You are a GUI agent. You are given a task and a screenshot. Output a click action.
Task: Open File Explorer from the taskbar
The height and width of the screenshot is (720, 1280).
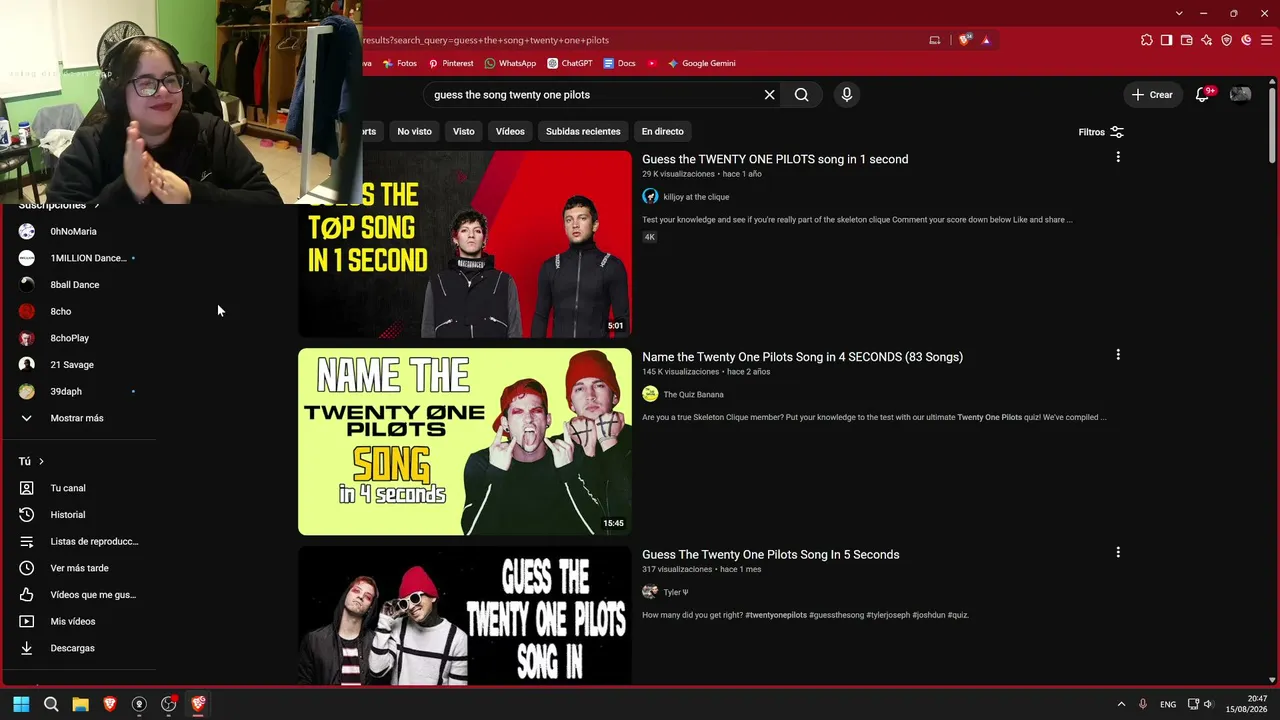(80, 704)
